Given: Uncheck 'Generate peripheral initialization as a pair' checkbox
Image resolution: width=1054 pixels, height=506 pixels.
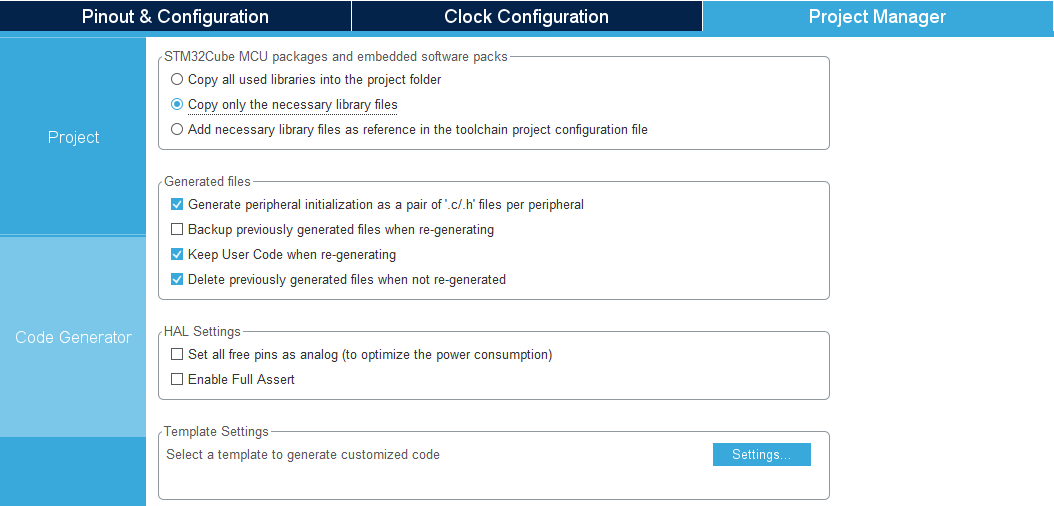Looking at the screenshot, I should click(x=177, y=204).
